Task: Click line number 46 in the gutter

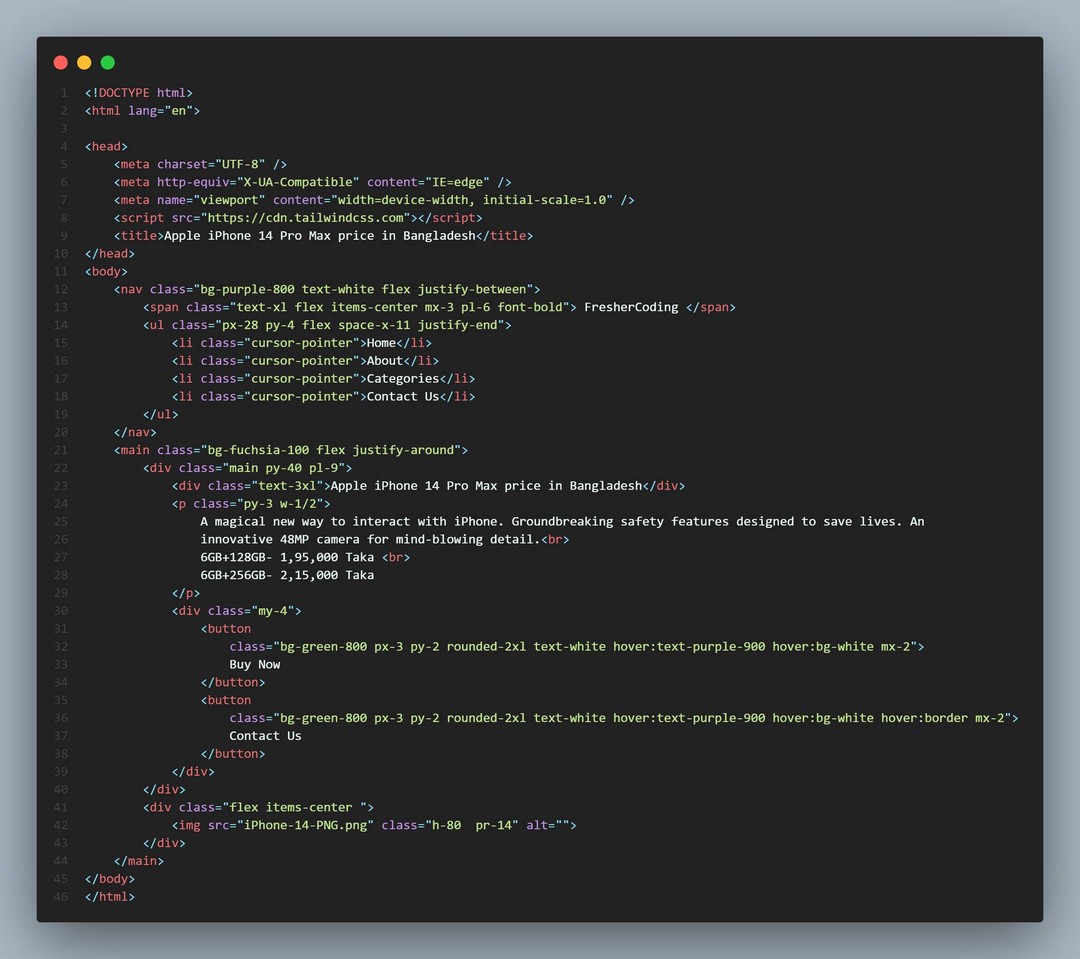Action: pyautogui.click(x=61, y=898)
